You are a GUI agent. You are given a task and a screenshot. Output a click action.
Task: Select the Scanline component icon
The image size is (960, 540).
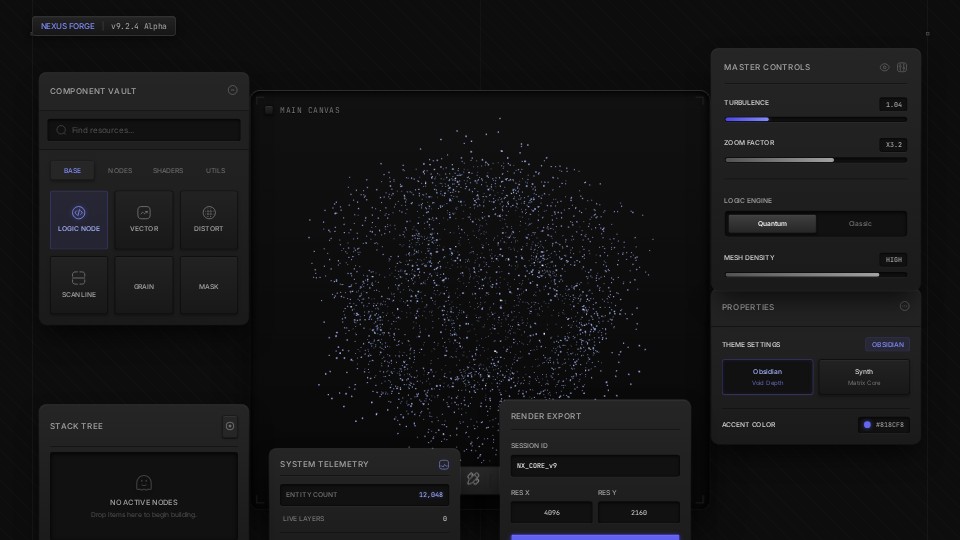(x=78, y=277)
